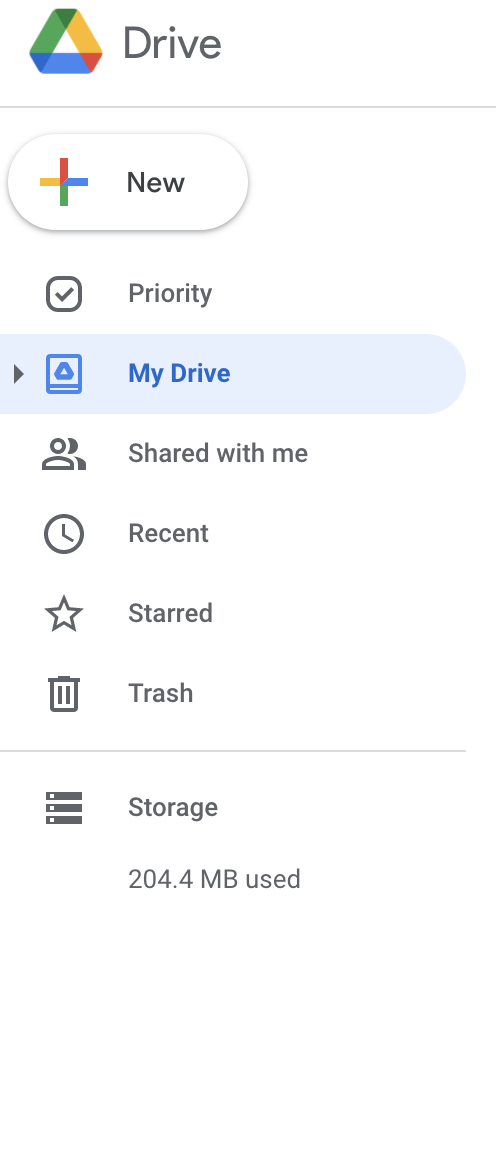
Task: Click the Storage stacked bars icon
Action: point(64,808)
